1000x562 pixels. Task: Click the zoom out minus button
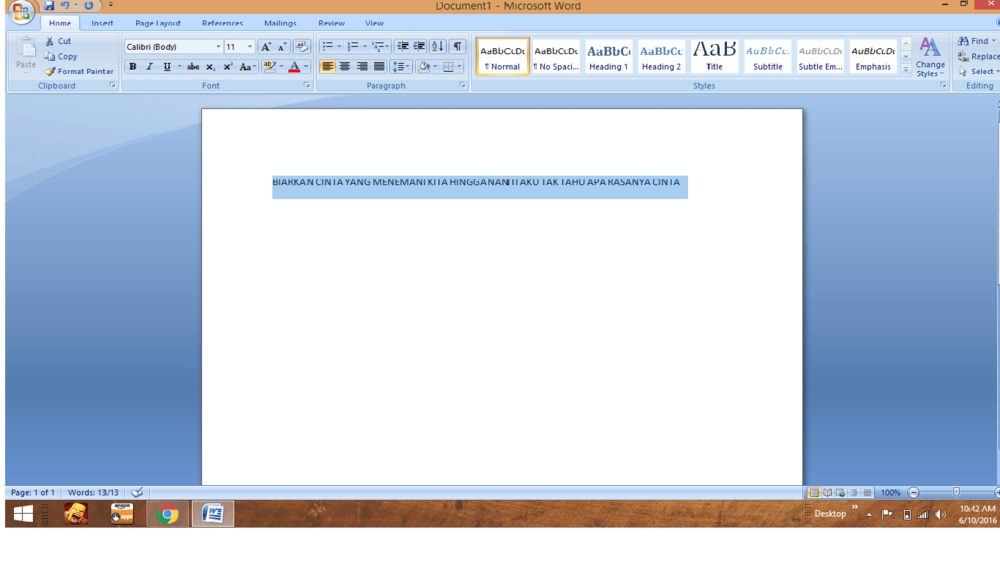913,492
